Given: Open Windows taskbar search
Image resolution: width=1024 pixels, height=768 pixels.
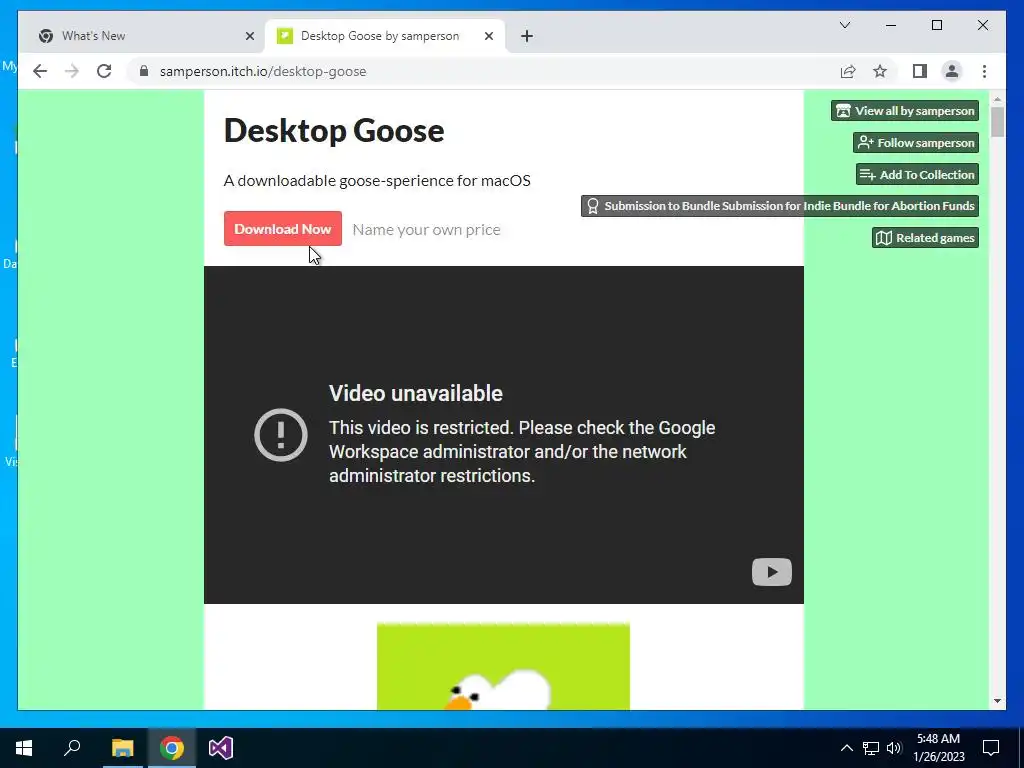Looking at the screenshot, I should pyautogui.click(x=72, y=748).
